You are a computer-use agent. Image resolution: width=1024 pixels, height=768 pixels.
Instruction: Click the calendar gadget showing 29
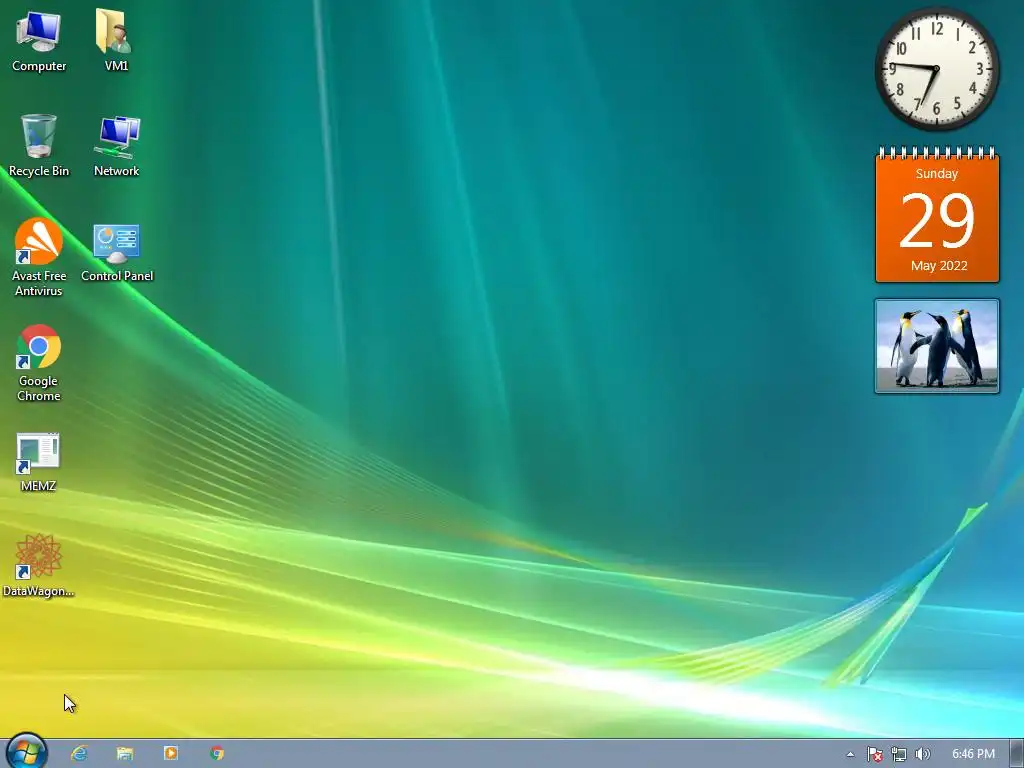pyautogui.click(x=937, y=215)
